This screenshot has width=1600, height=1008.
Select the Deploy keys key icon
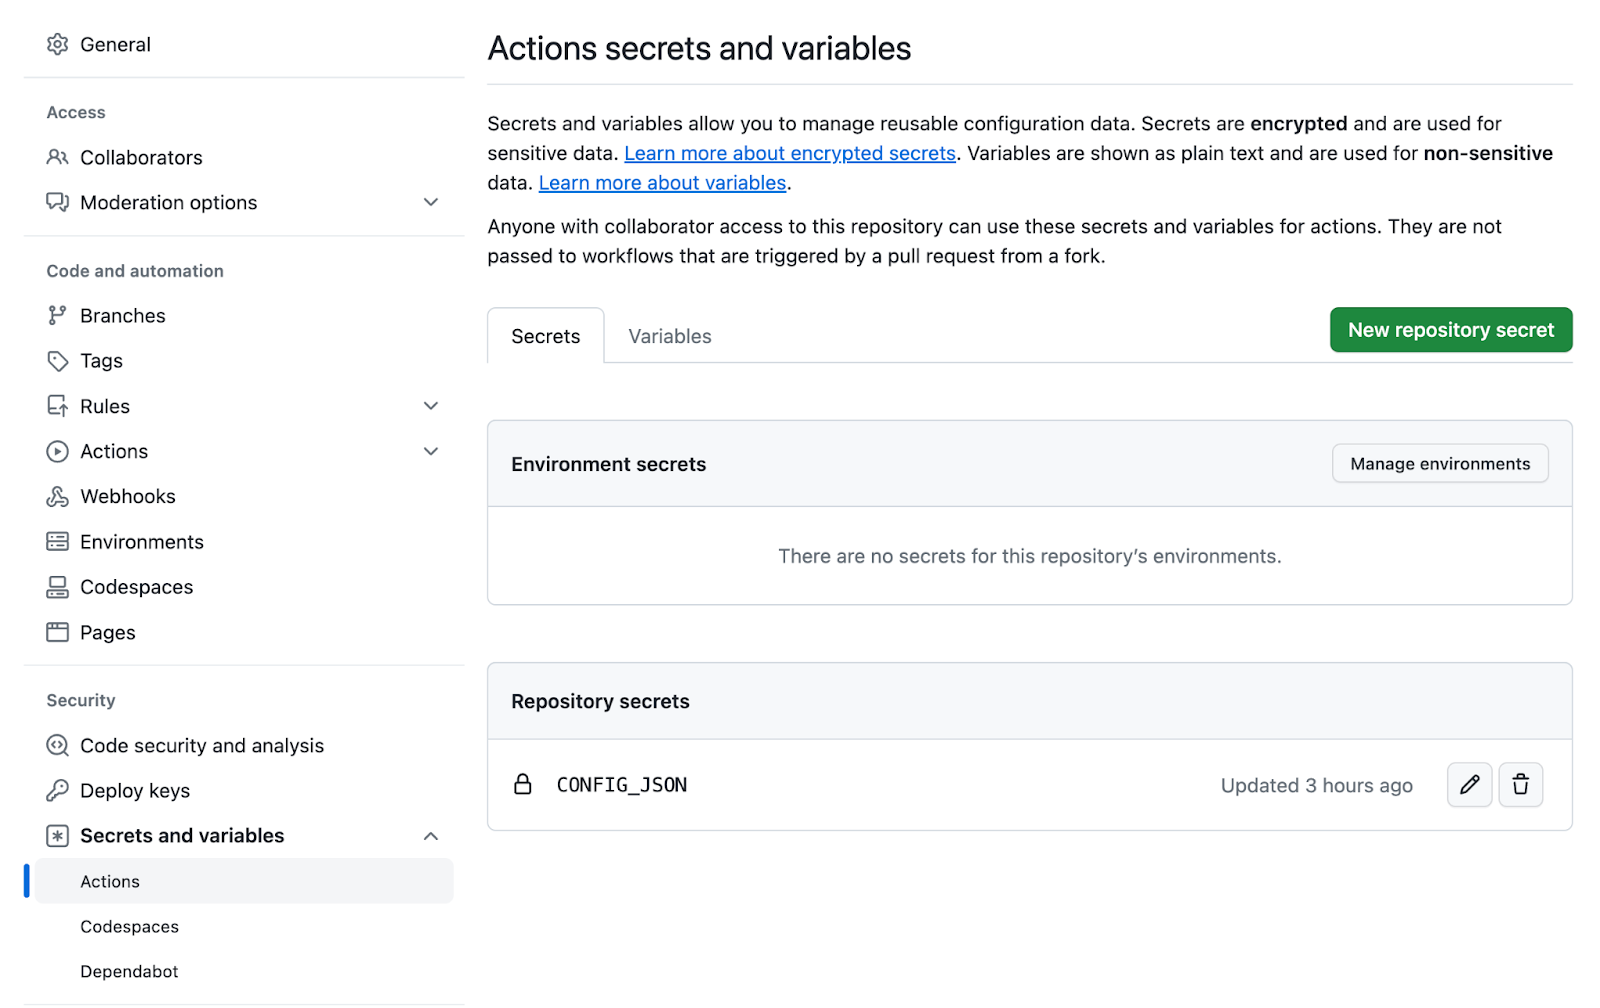coord(58,791)
